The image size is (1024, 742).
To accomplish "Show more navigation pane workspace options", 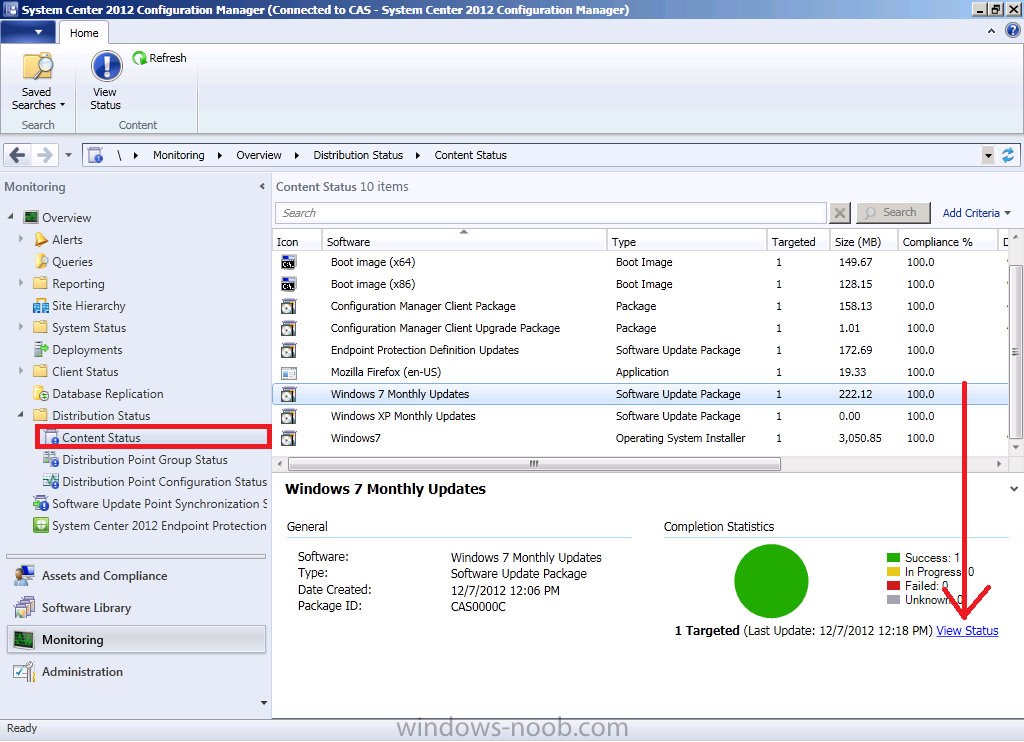I will point(264,703).
